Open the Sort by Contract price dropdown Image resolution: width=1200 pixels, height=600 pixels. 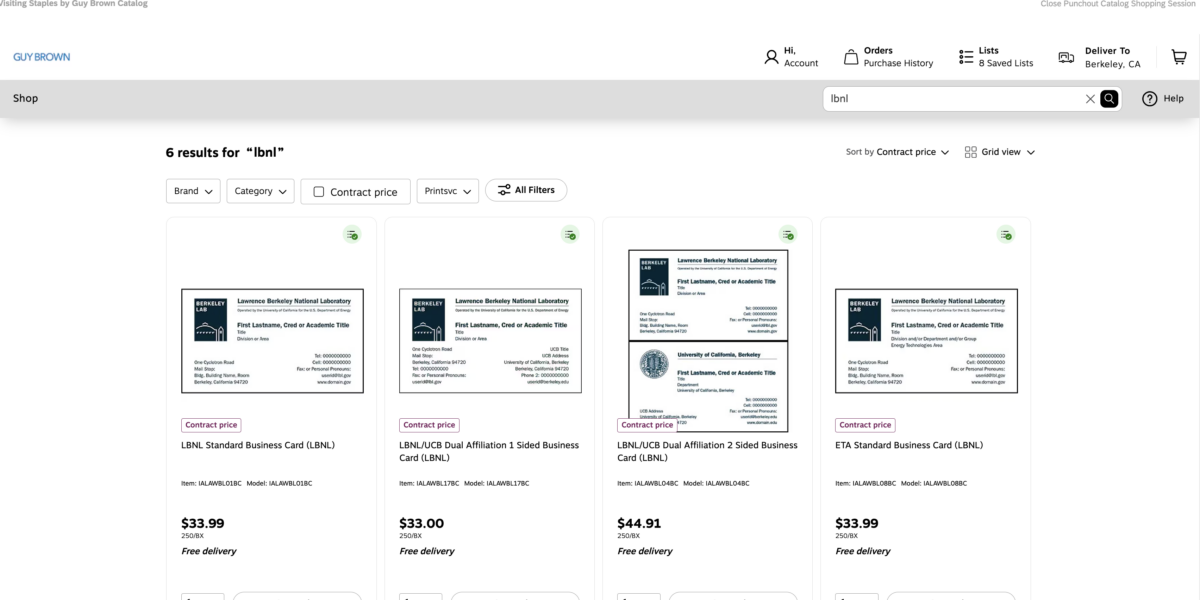[897, 152]
